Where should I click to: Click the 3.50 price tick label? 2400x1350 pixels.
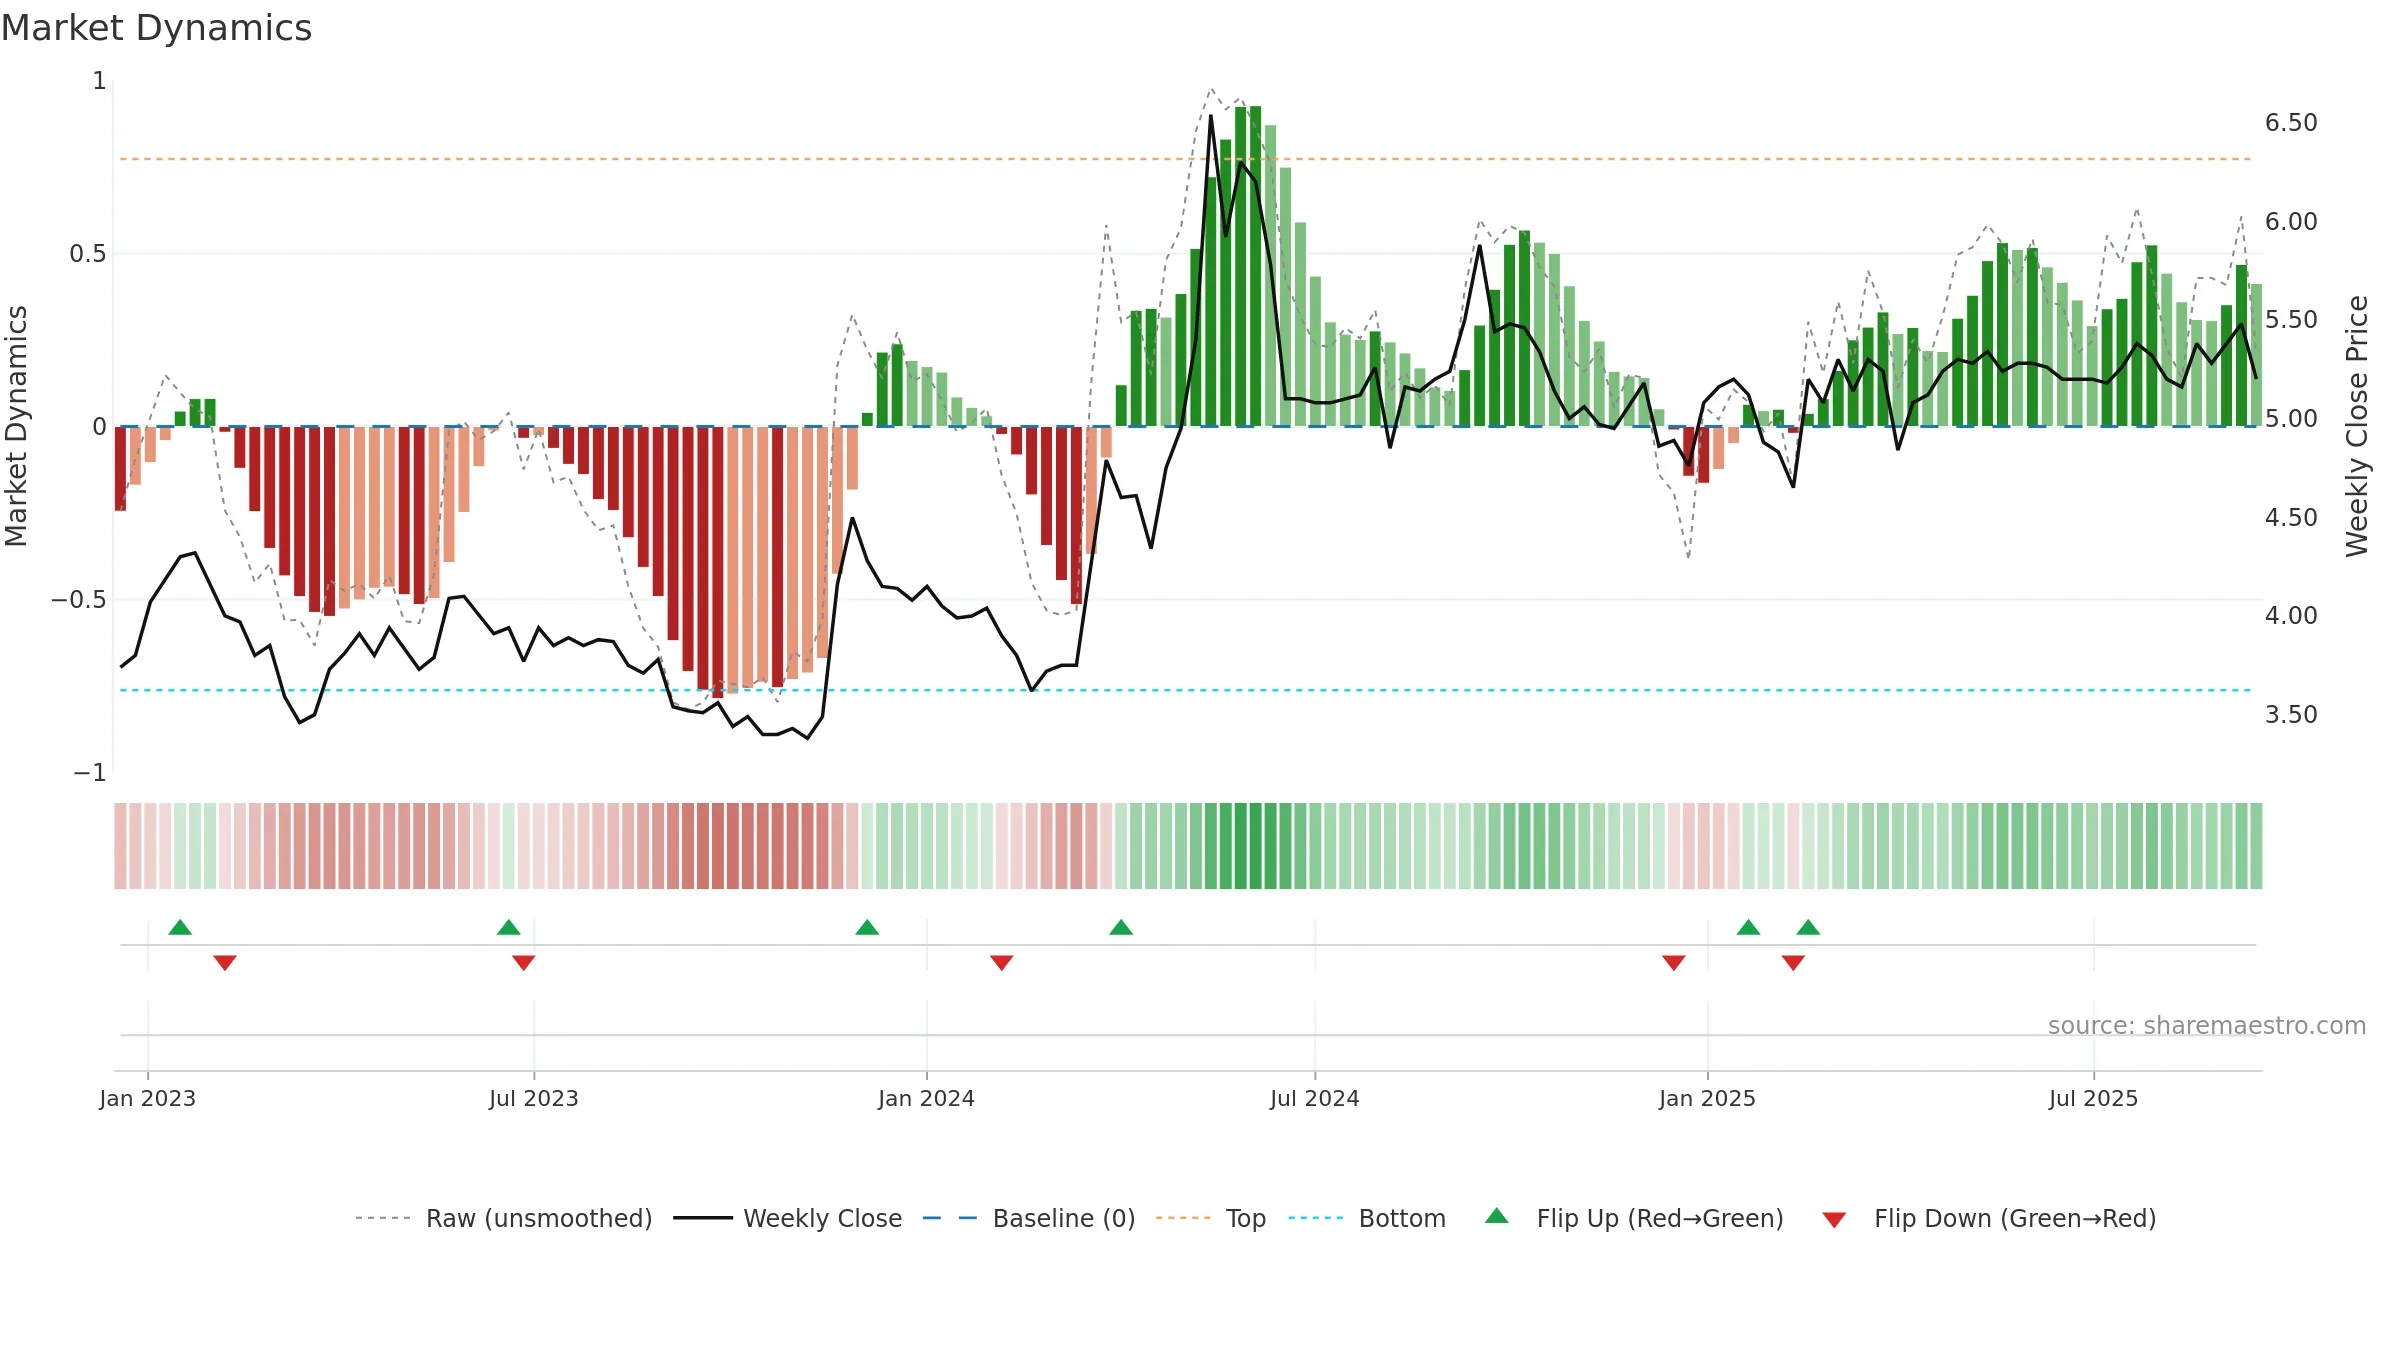click(2291, 715)
